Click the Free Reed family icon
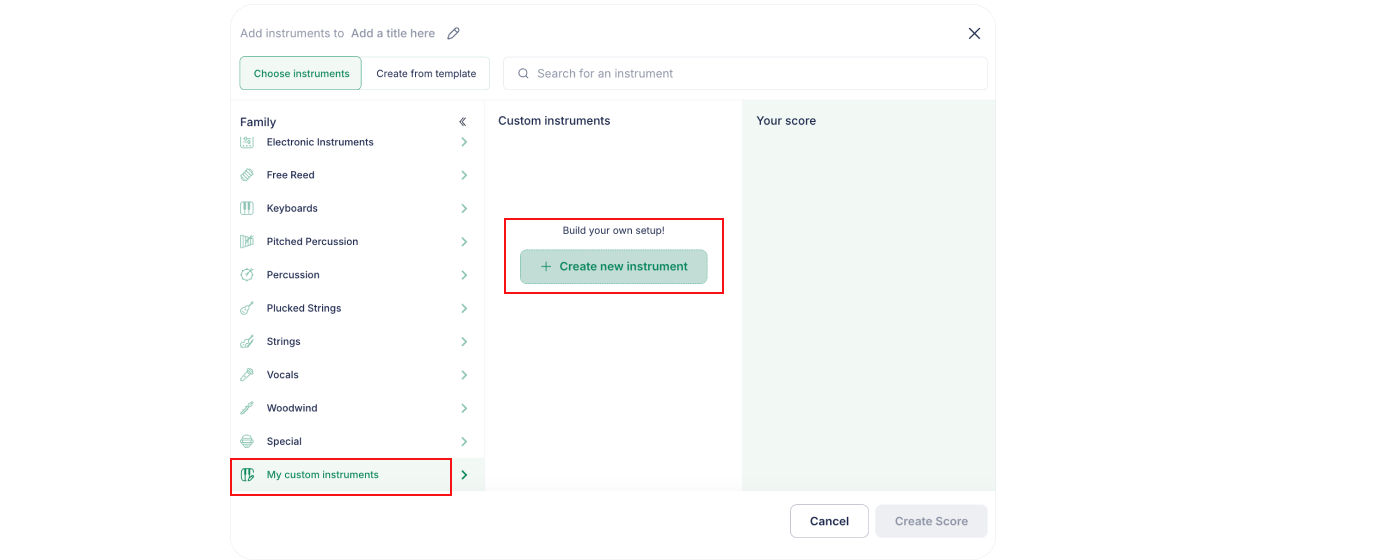Viewport: 1400px width, 560px height. point(247,175)
